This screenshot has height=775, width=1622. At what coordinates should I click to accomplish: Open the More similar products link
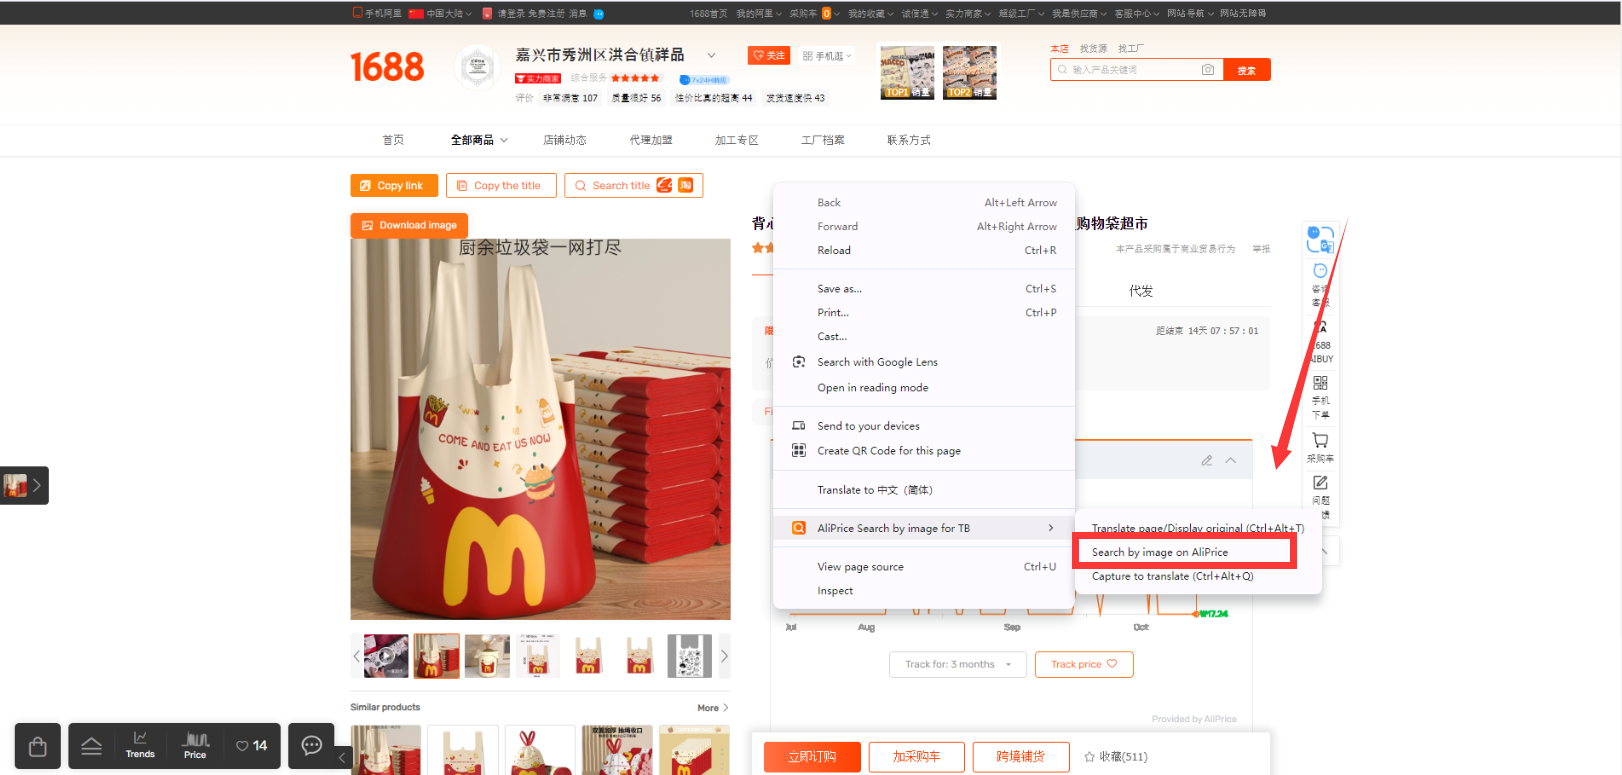pyautogui.click(x=712, y=708)
